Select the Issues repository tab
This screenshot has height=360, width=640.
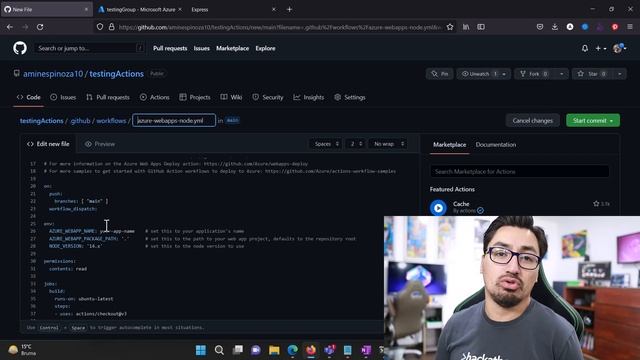pyautogui.click(x=63, y=97)
